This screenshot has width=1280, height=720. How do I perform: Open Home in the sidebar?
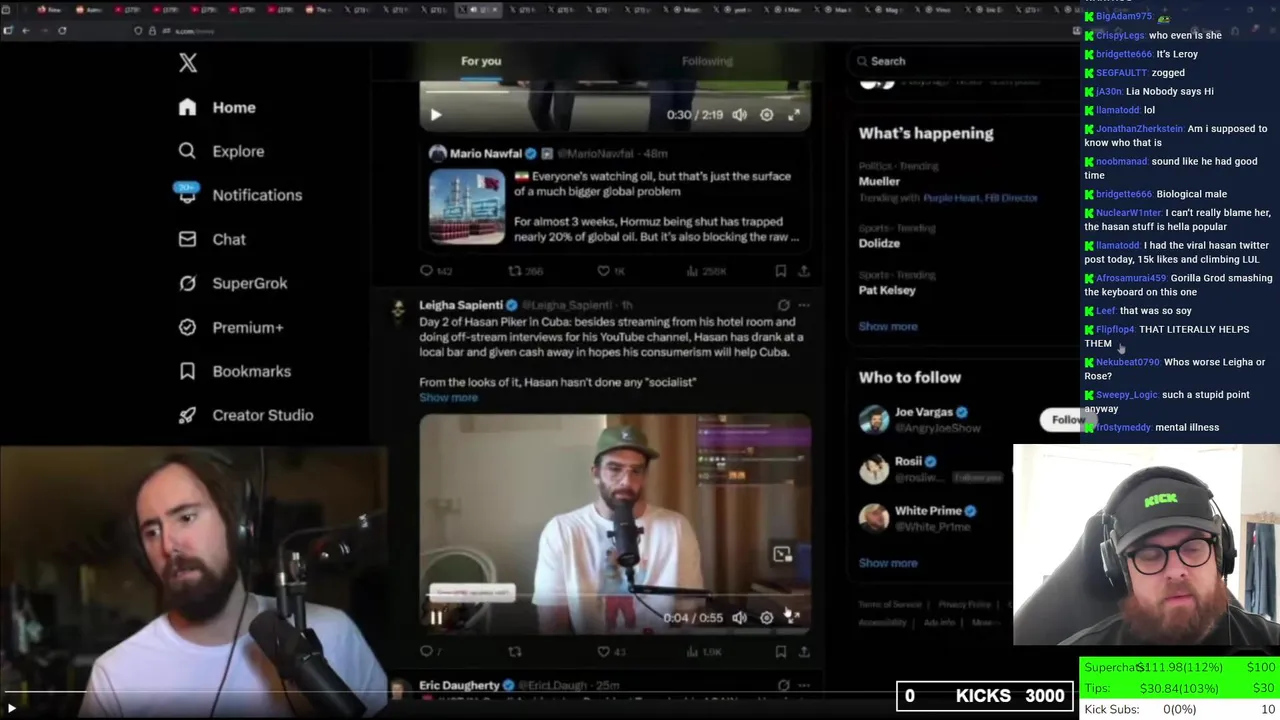click(x=217, y=107)
